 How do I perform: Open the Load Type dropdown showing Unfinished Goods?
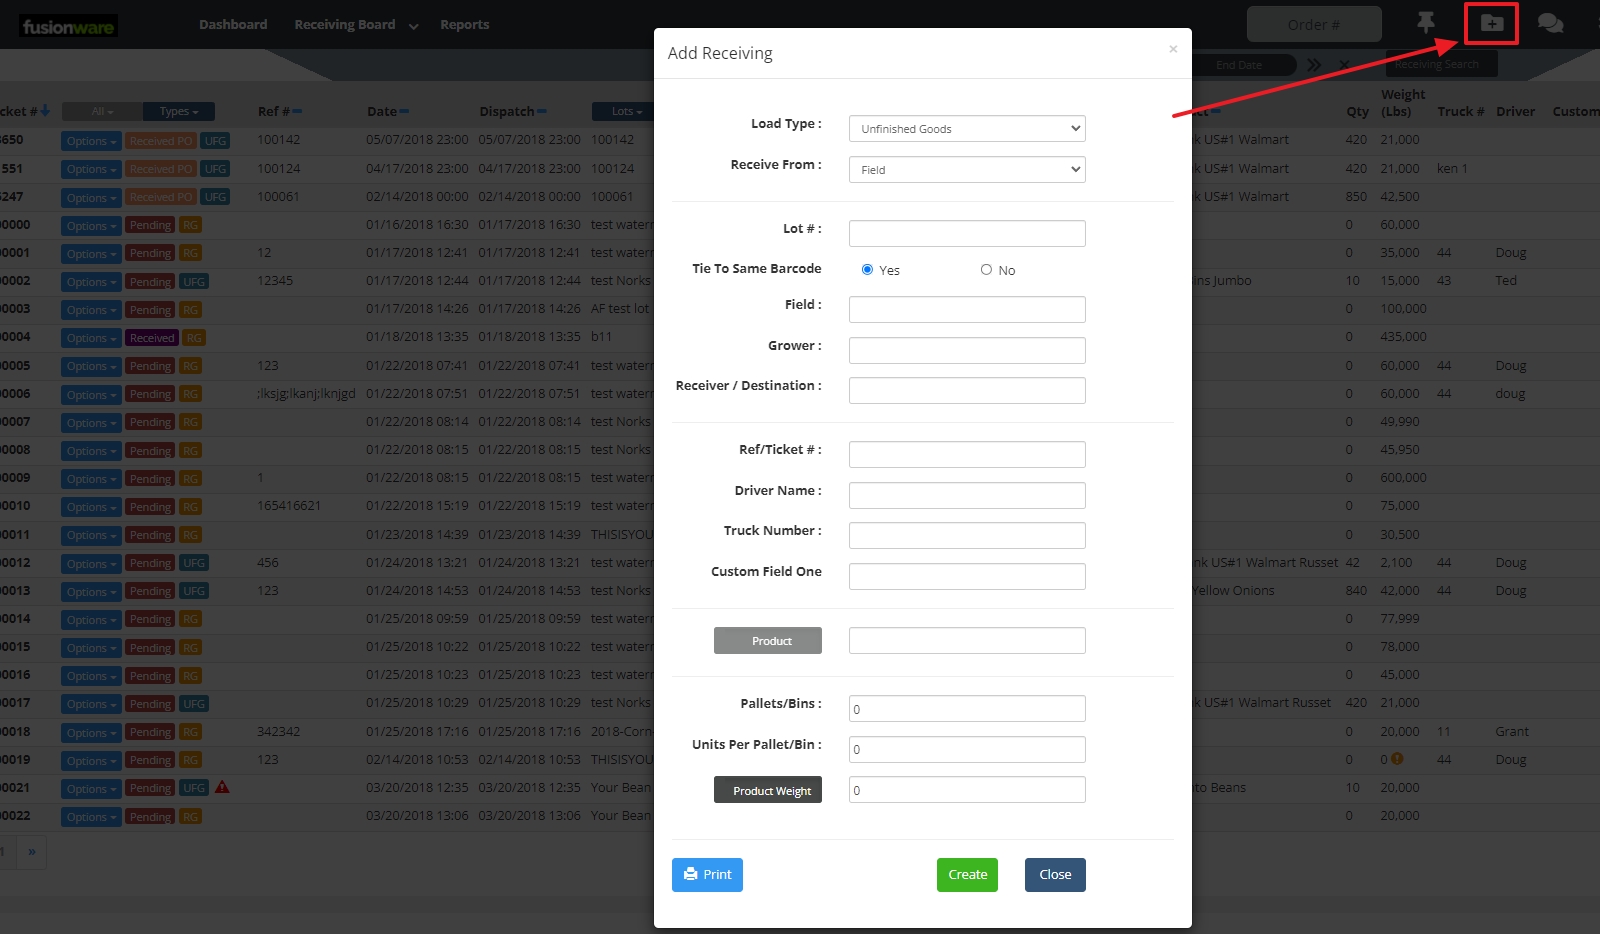966,128
